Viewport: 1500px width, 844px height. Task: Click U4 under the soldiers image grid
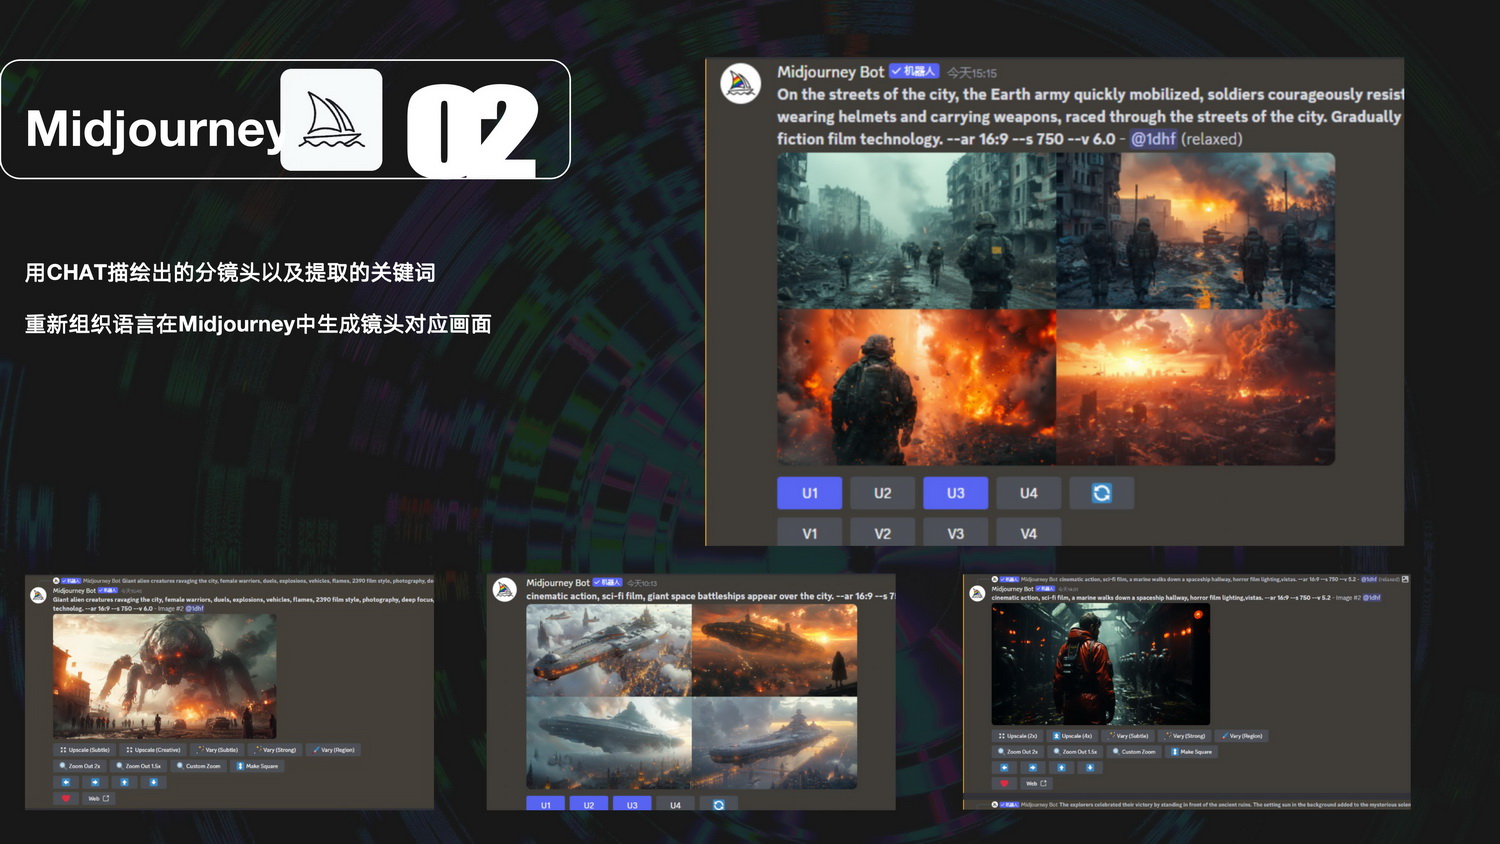1029,493
